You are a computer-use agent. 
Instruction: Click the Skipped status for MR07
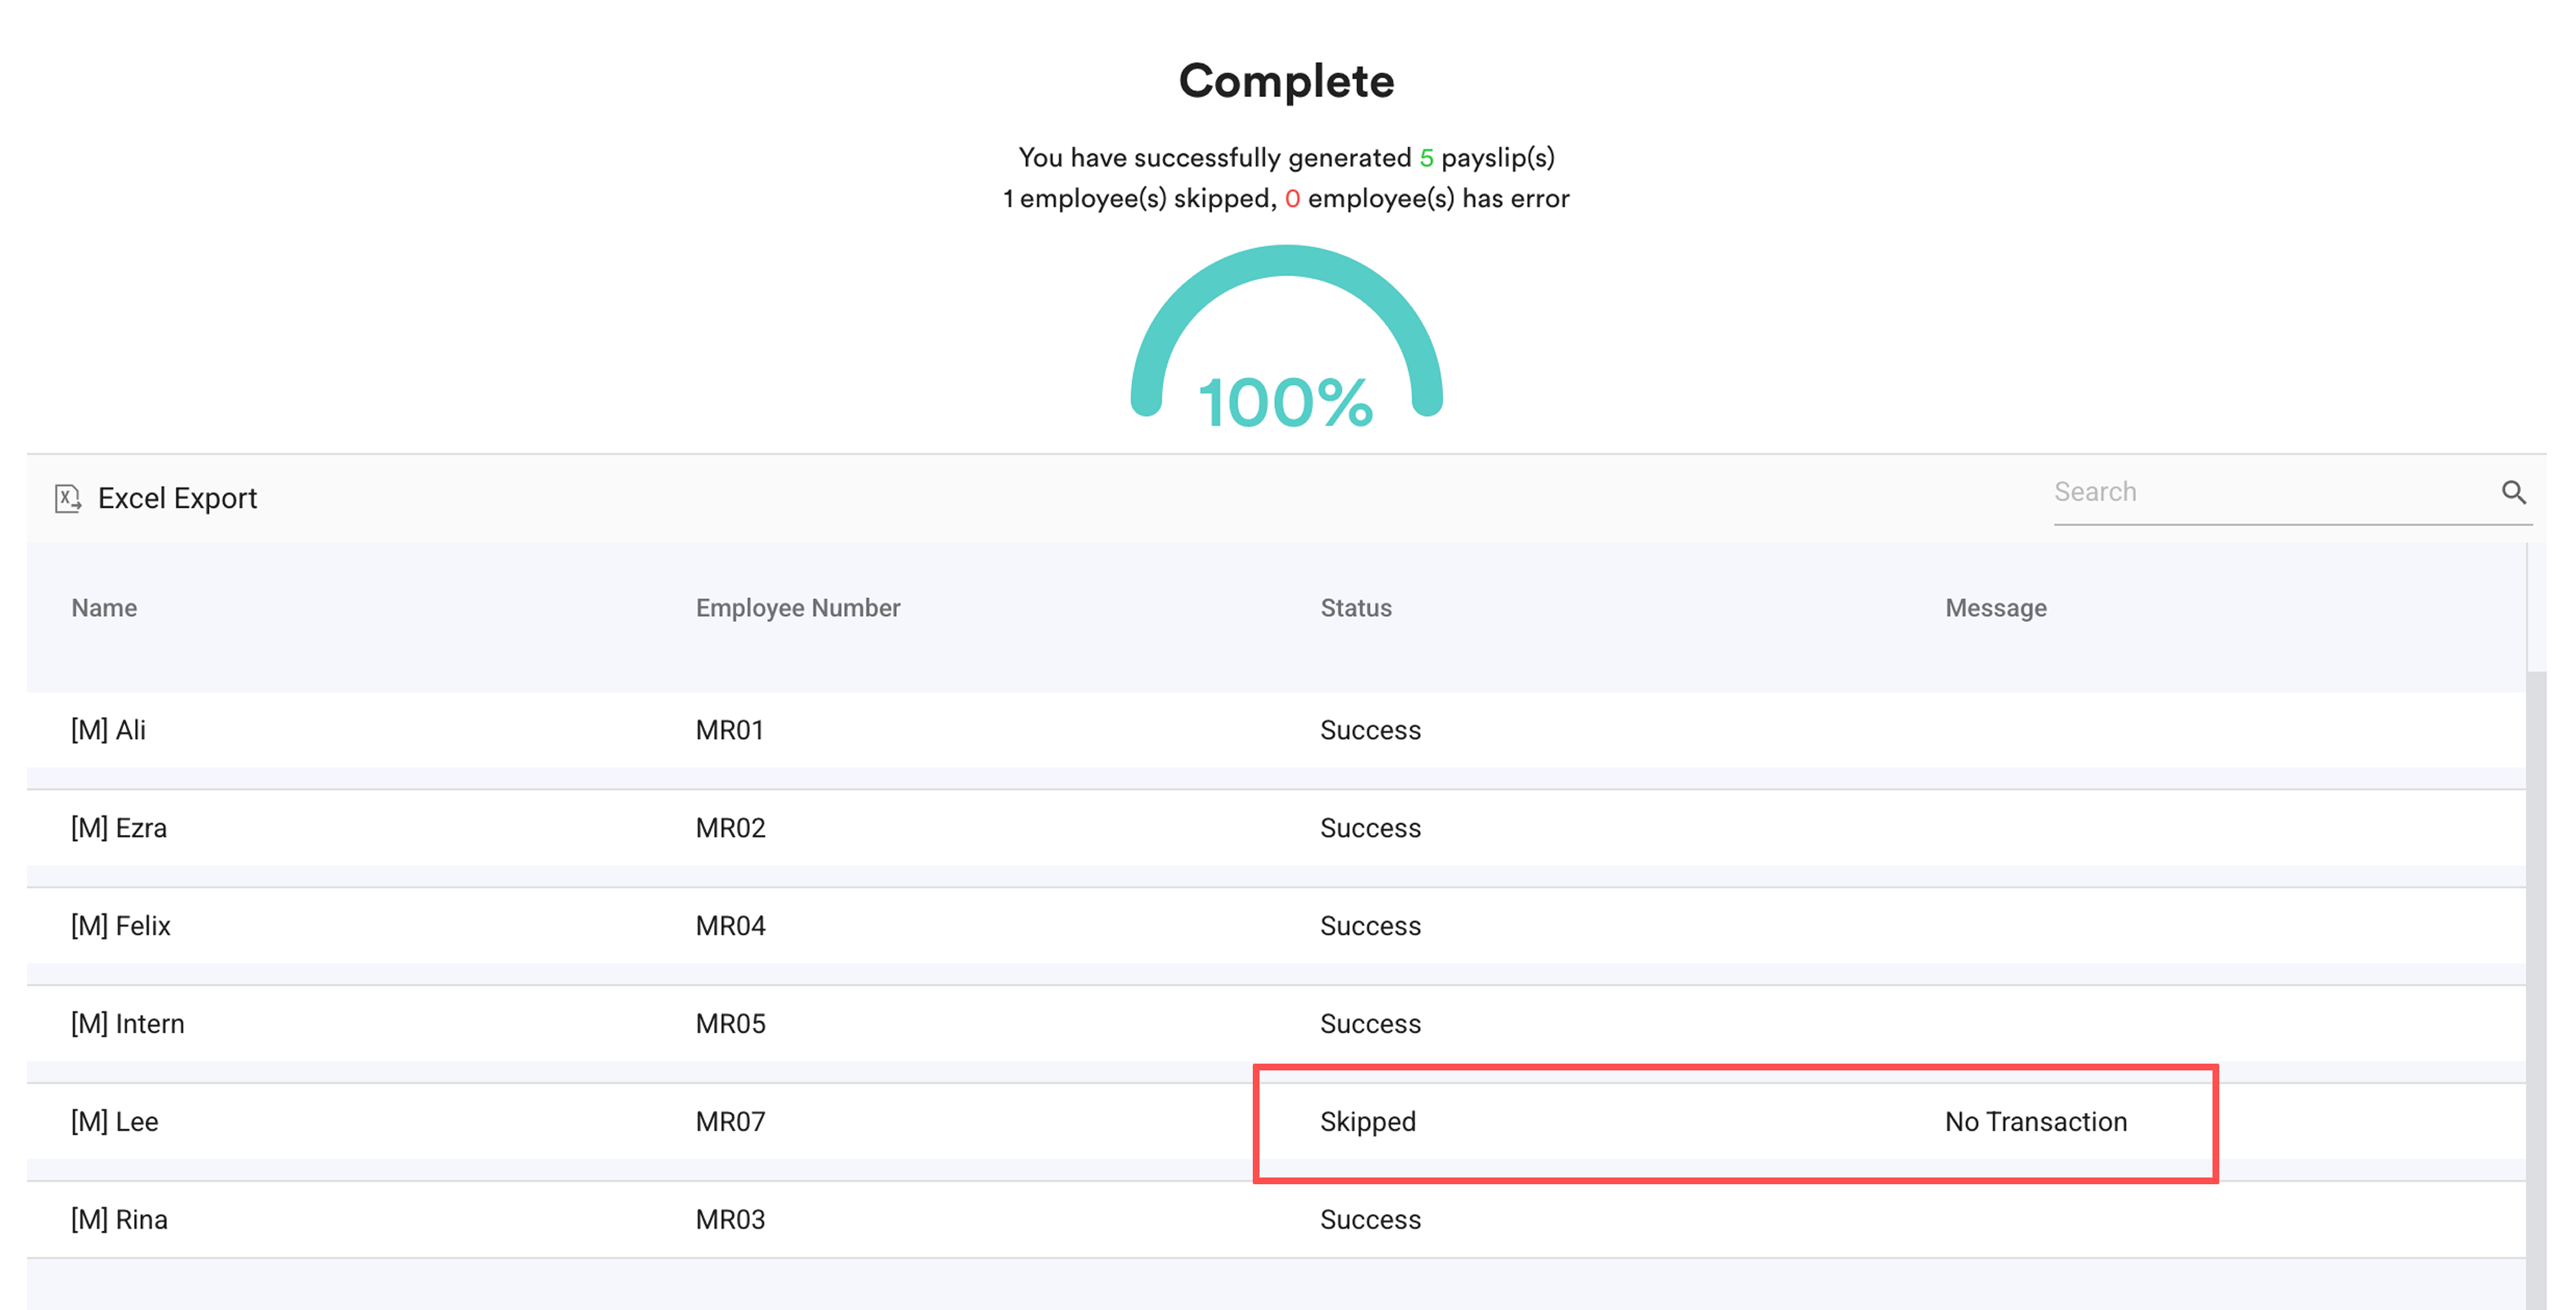click(1367, 1122)
